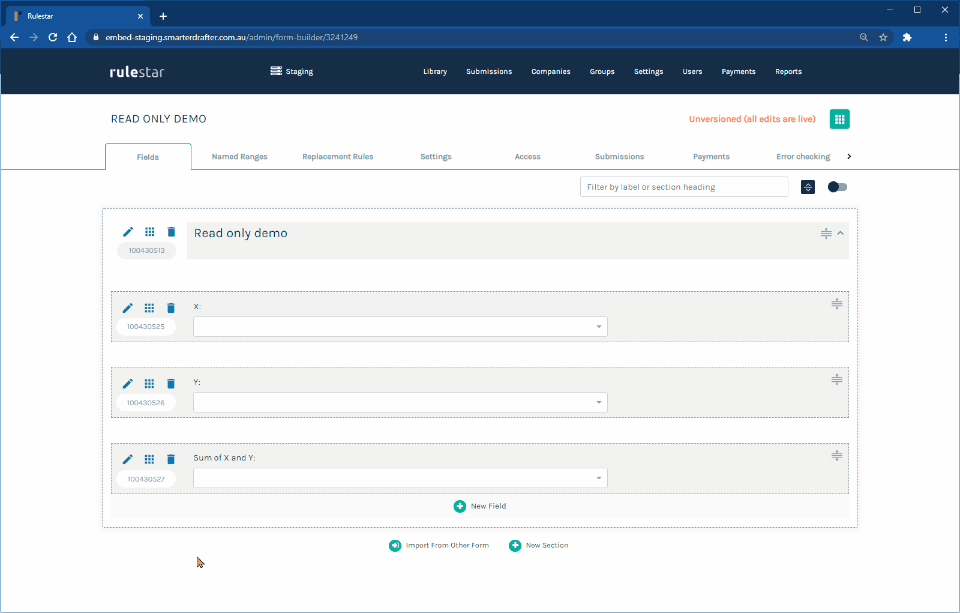Open Groups in top navigation
This screenshot has height=613, width=960.
coord(602,72)
